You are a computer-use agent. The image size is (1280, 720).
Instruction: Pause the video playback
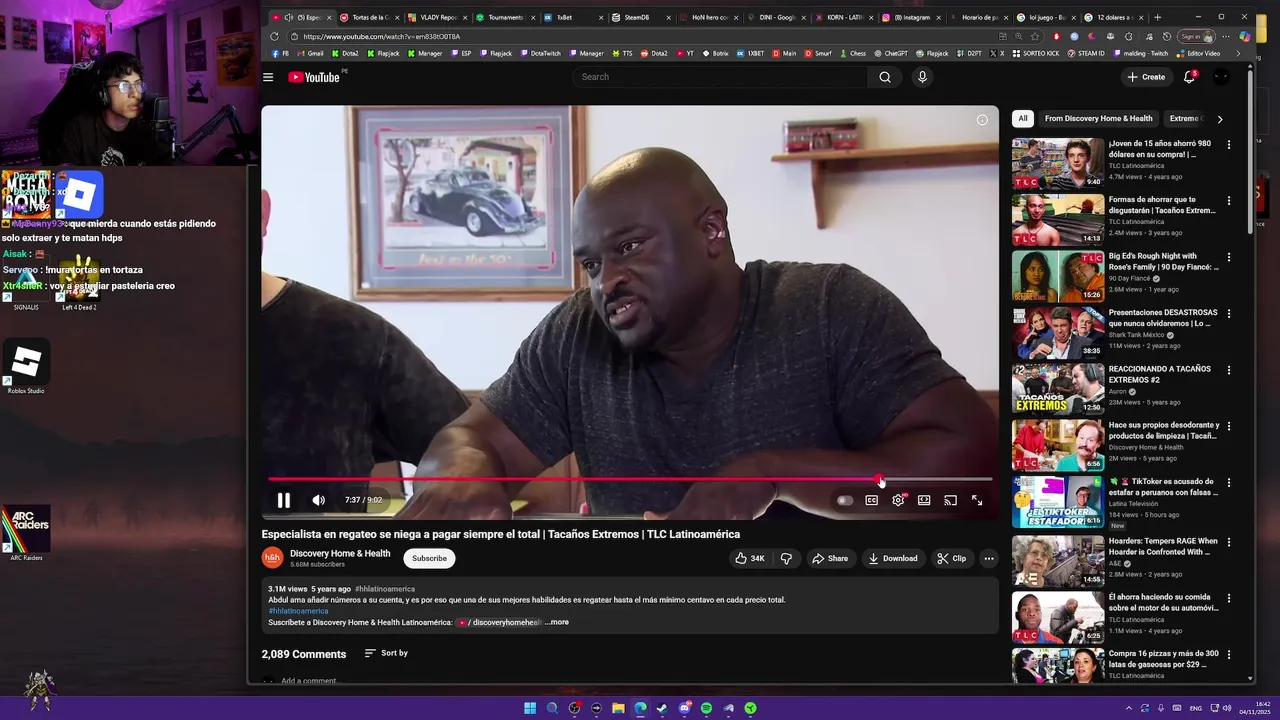pos(284,500)
